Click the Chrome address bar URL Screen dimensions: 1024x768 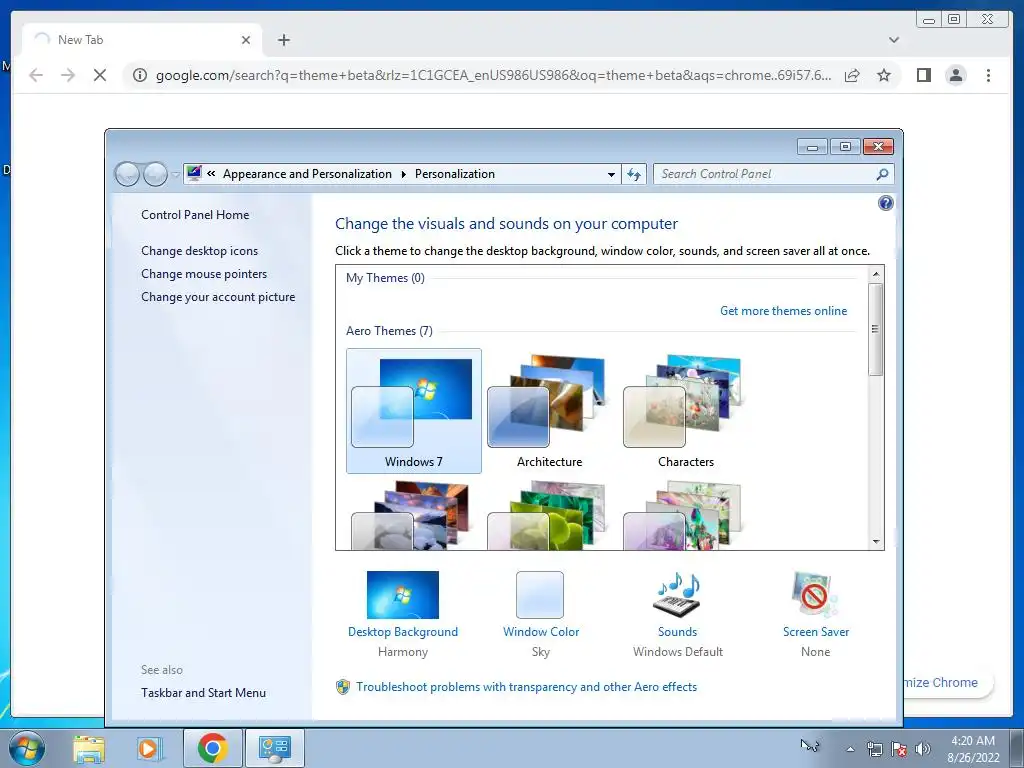(x=493, y=75)
